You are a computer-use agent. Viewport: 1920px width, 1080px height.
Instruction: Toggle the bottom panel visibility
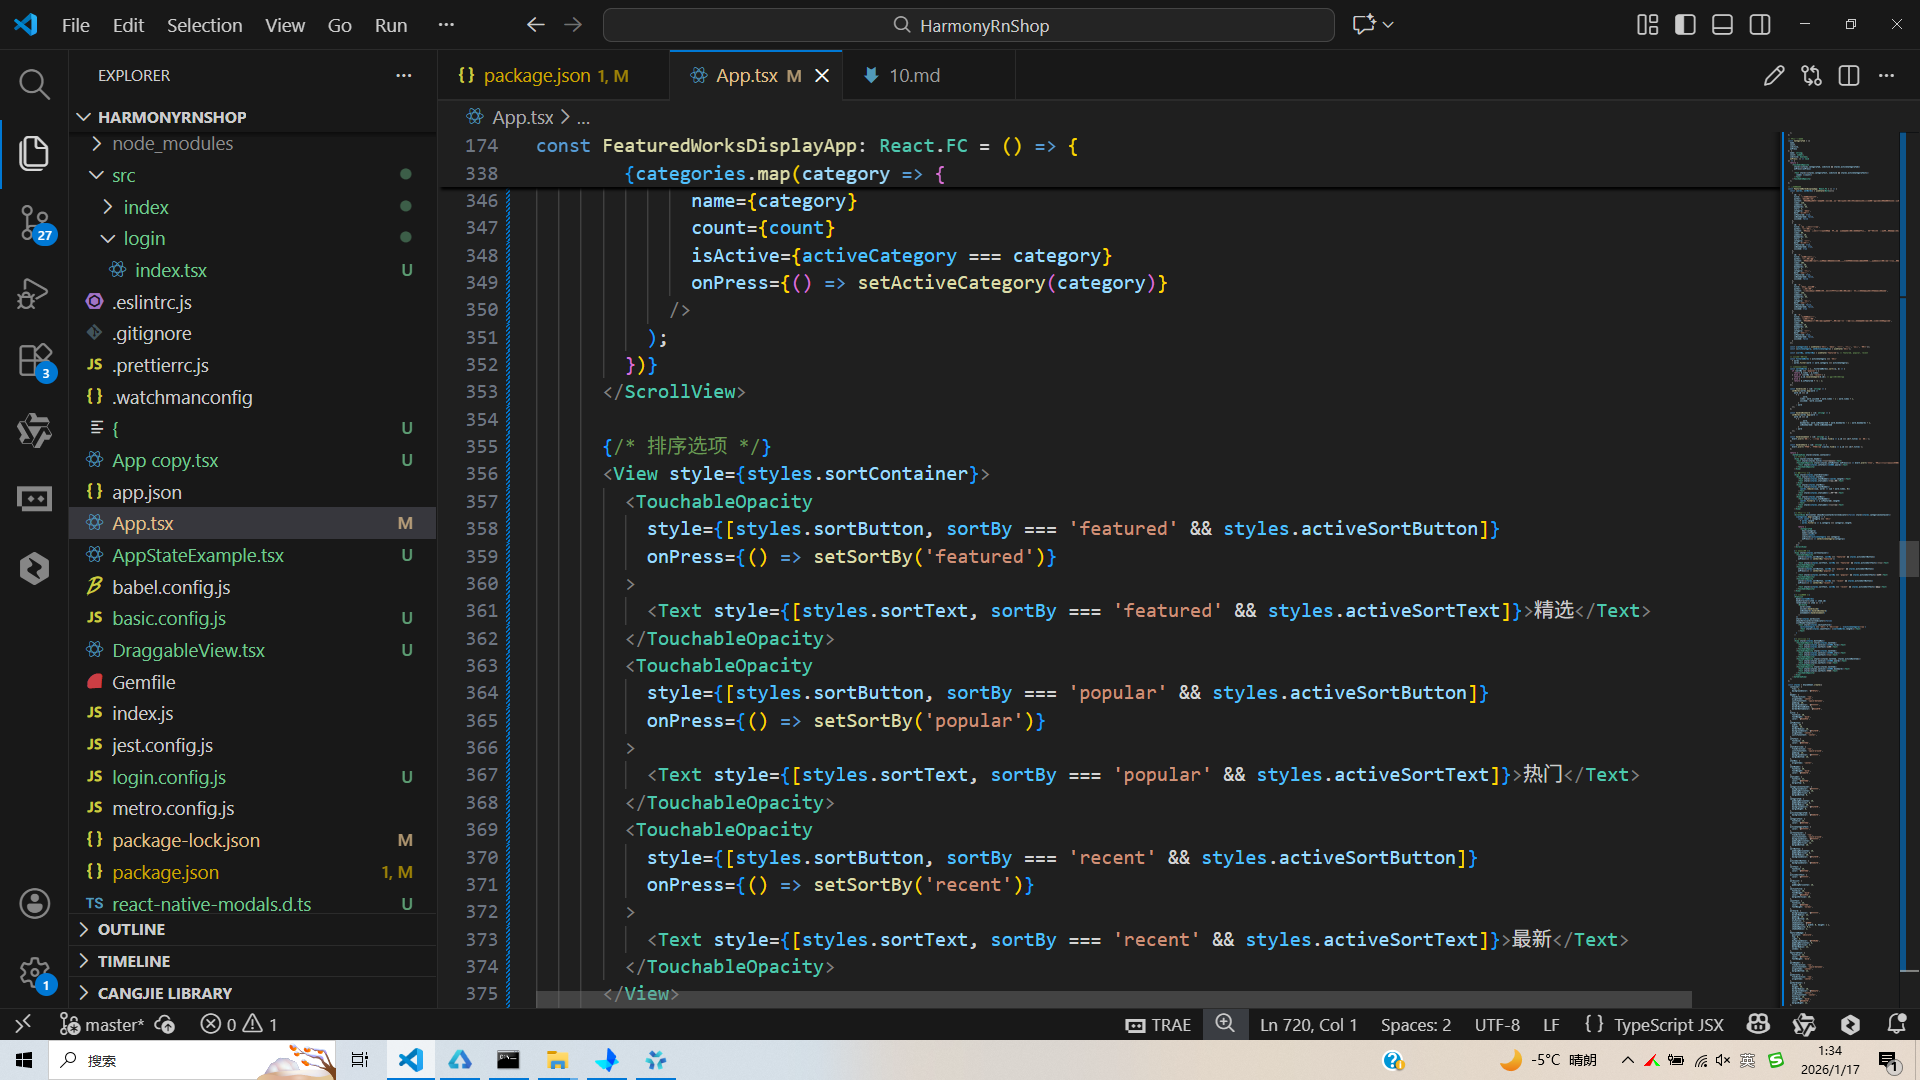tap(1722, 25)
